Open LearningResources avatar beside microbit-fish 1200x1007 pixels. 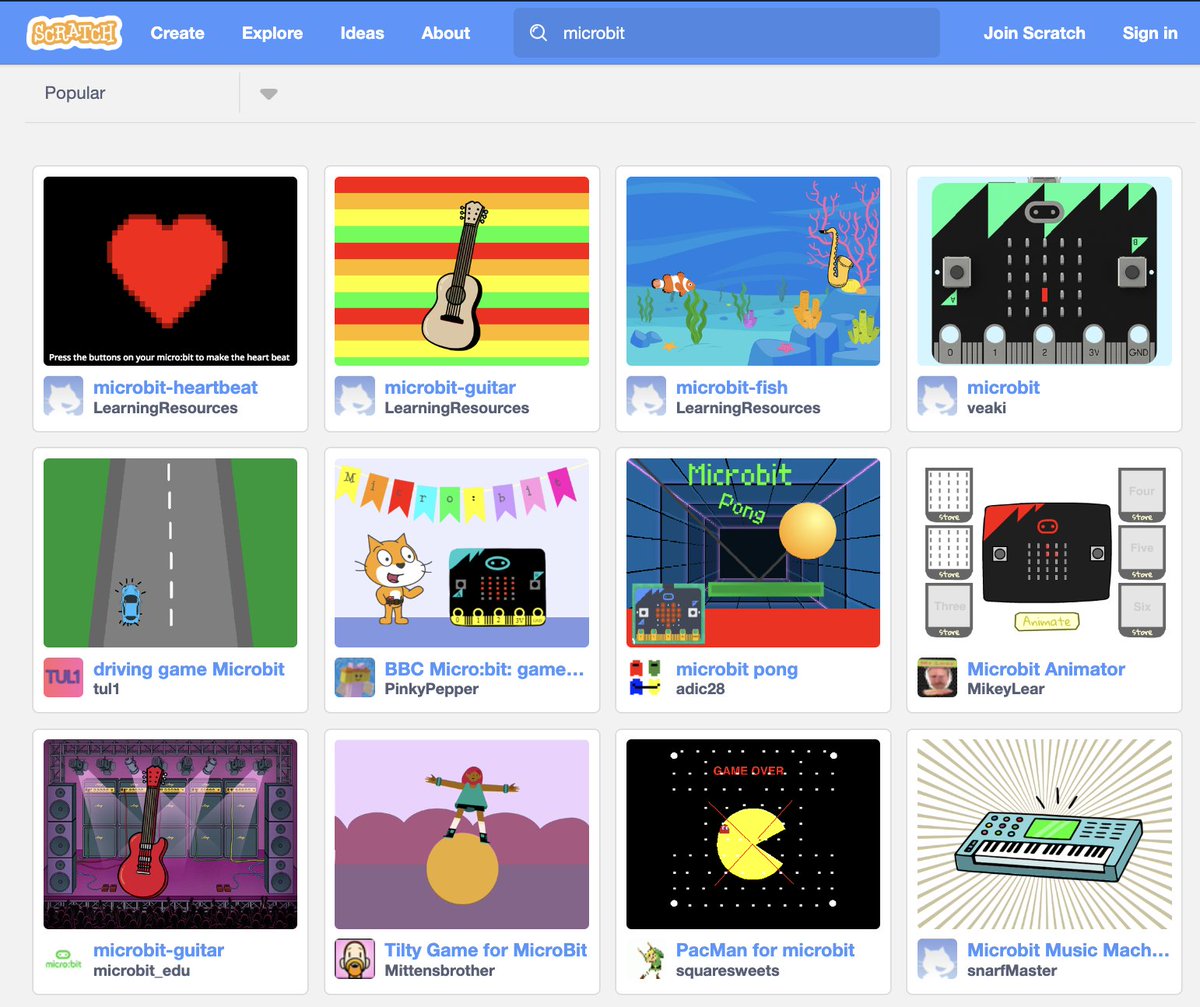tap(646, 396)
